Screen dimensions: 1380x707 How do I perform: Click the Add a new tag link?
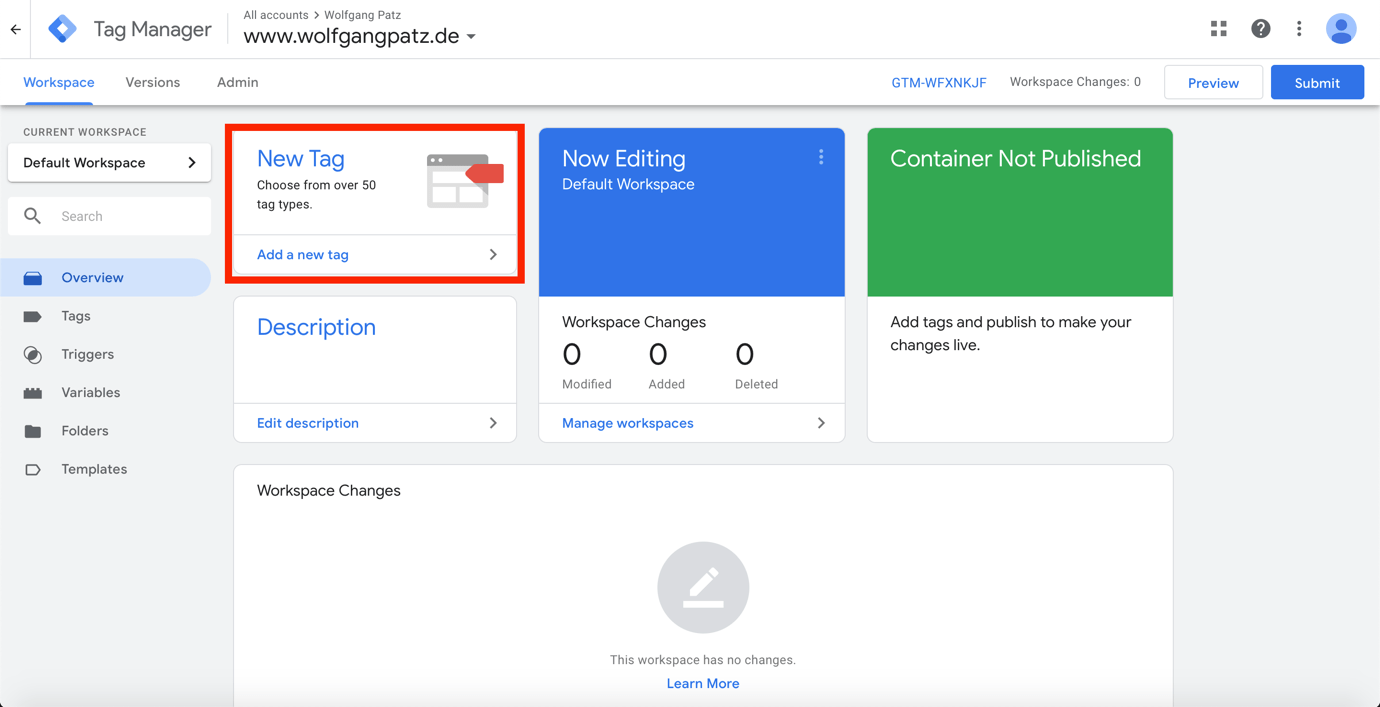(303, 255)
